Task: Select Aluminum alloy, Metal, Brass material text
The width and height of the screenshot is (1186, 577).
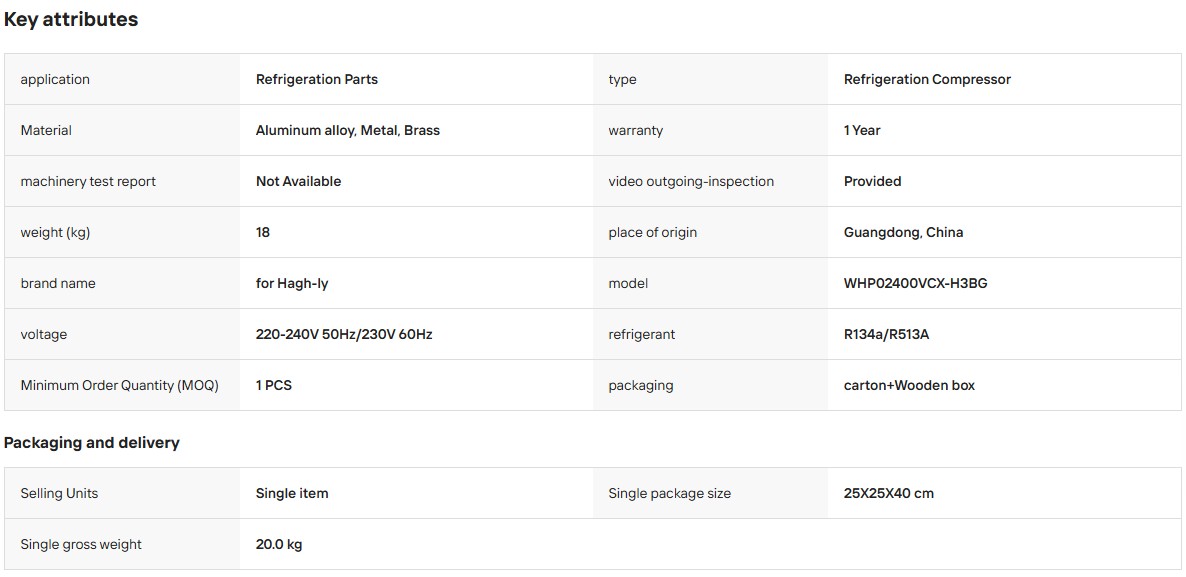Action: [x=348, y=130]
